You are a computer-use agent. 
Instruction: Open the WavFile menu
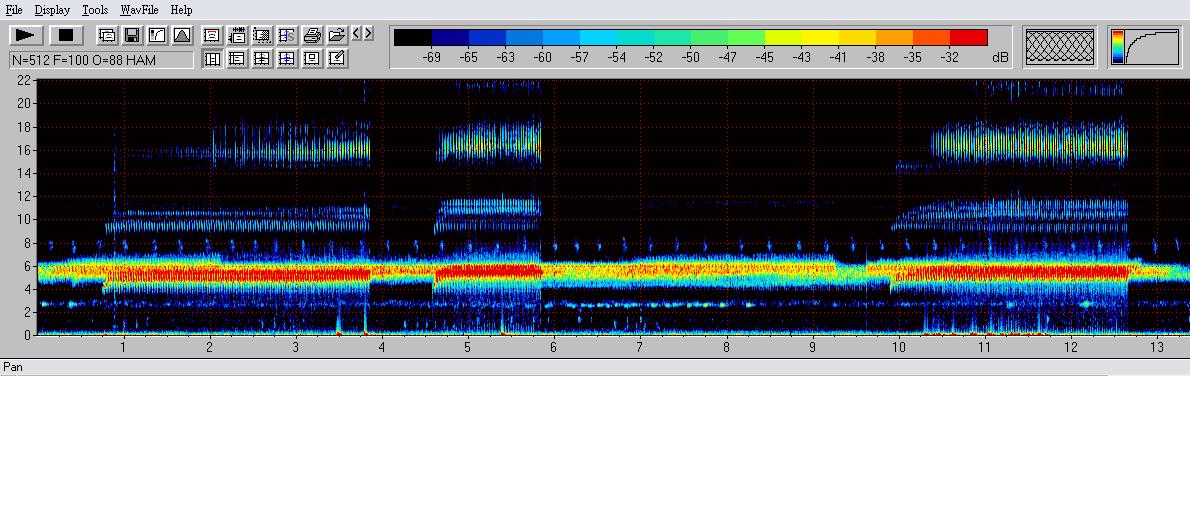(139, 9)
